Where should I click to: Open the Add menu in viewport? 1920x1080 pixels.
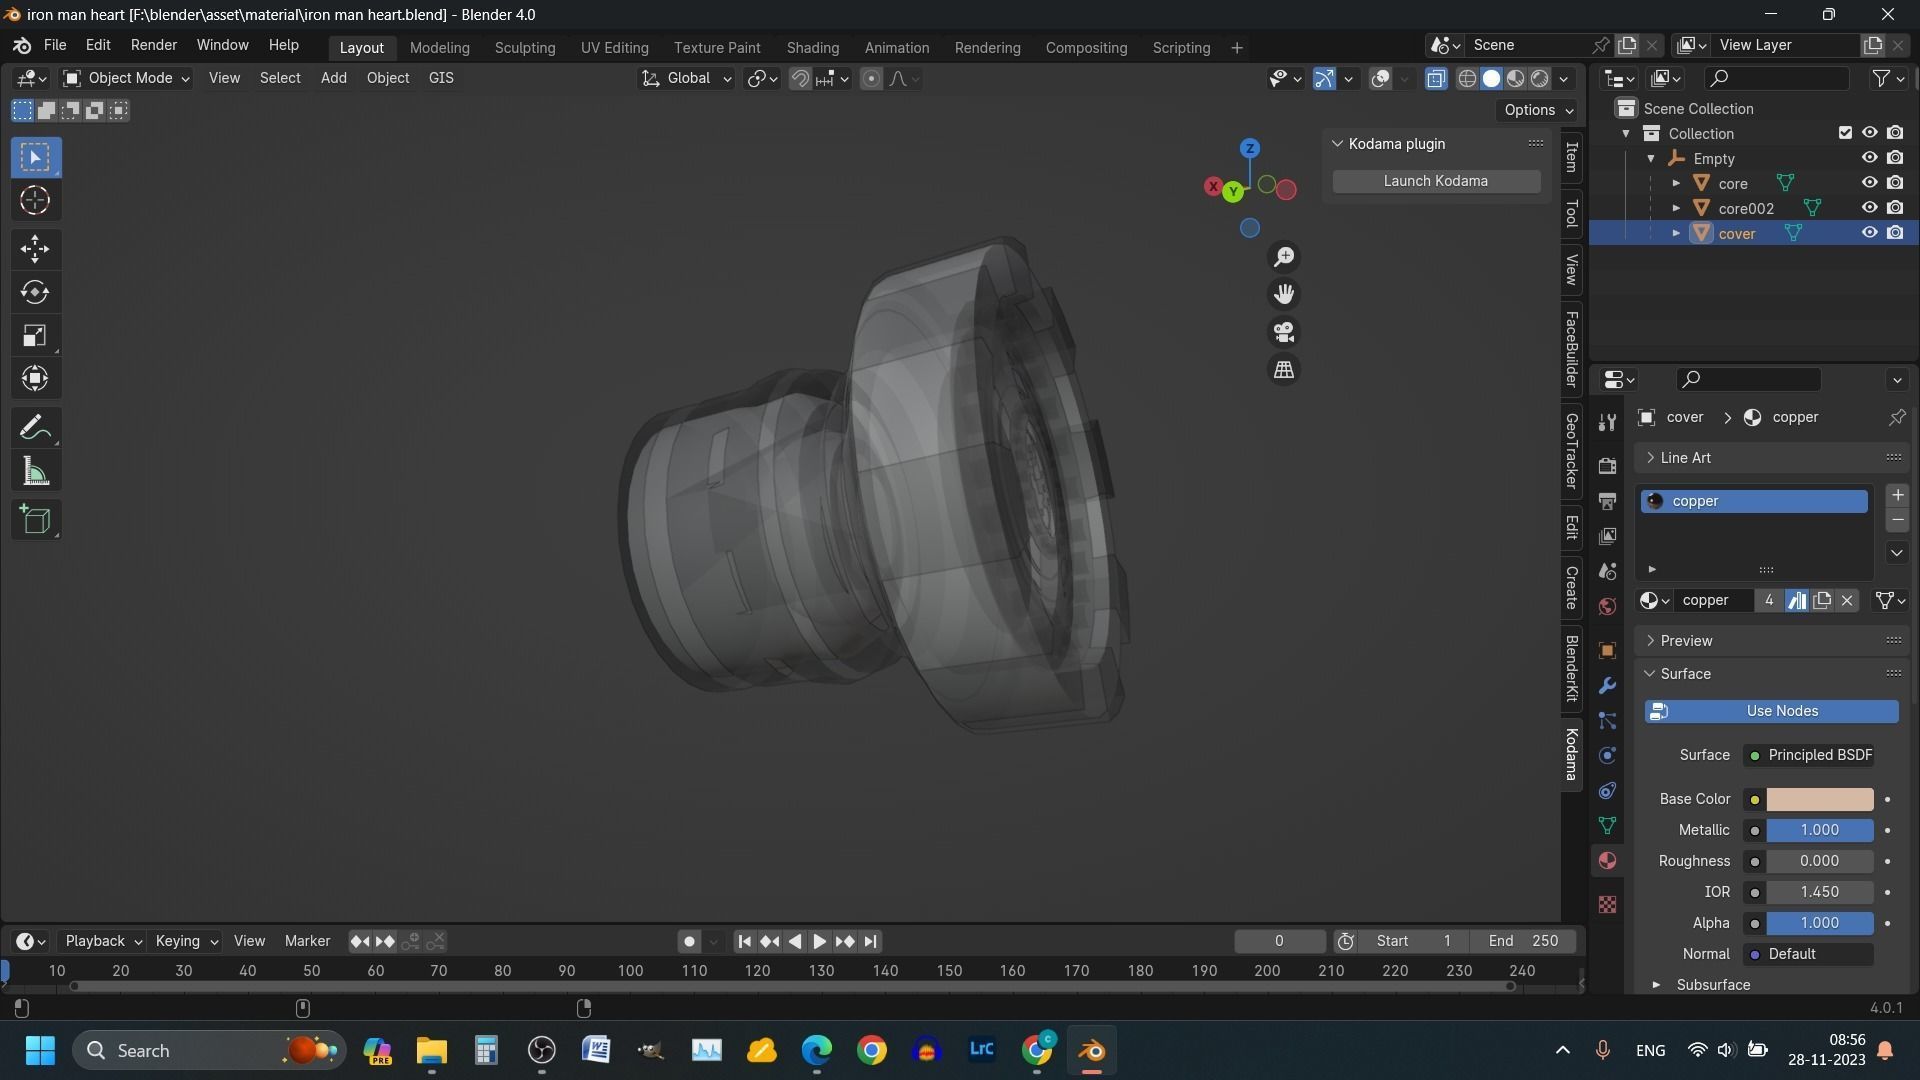[333, 78]
